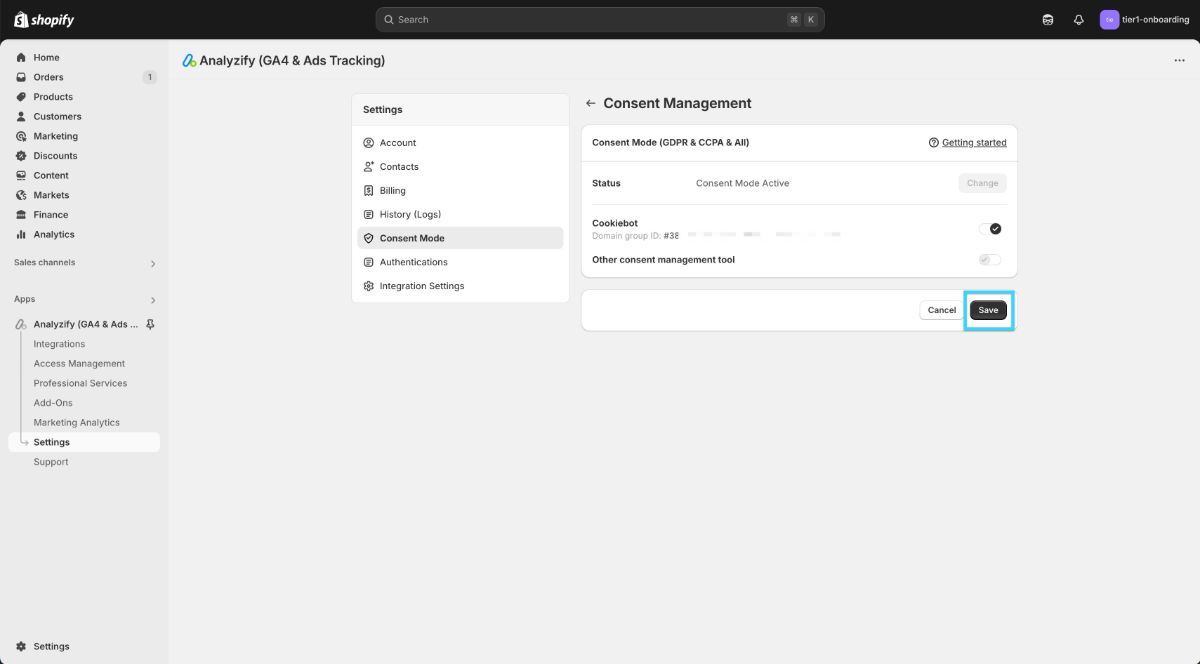The height and width of the screenshot is (664, 1200).
Task: Click the Change status button
Action: point(982,183)
